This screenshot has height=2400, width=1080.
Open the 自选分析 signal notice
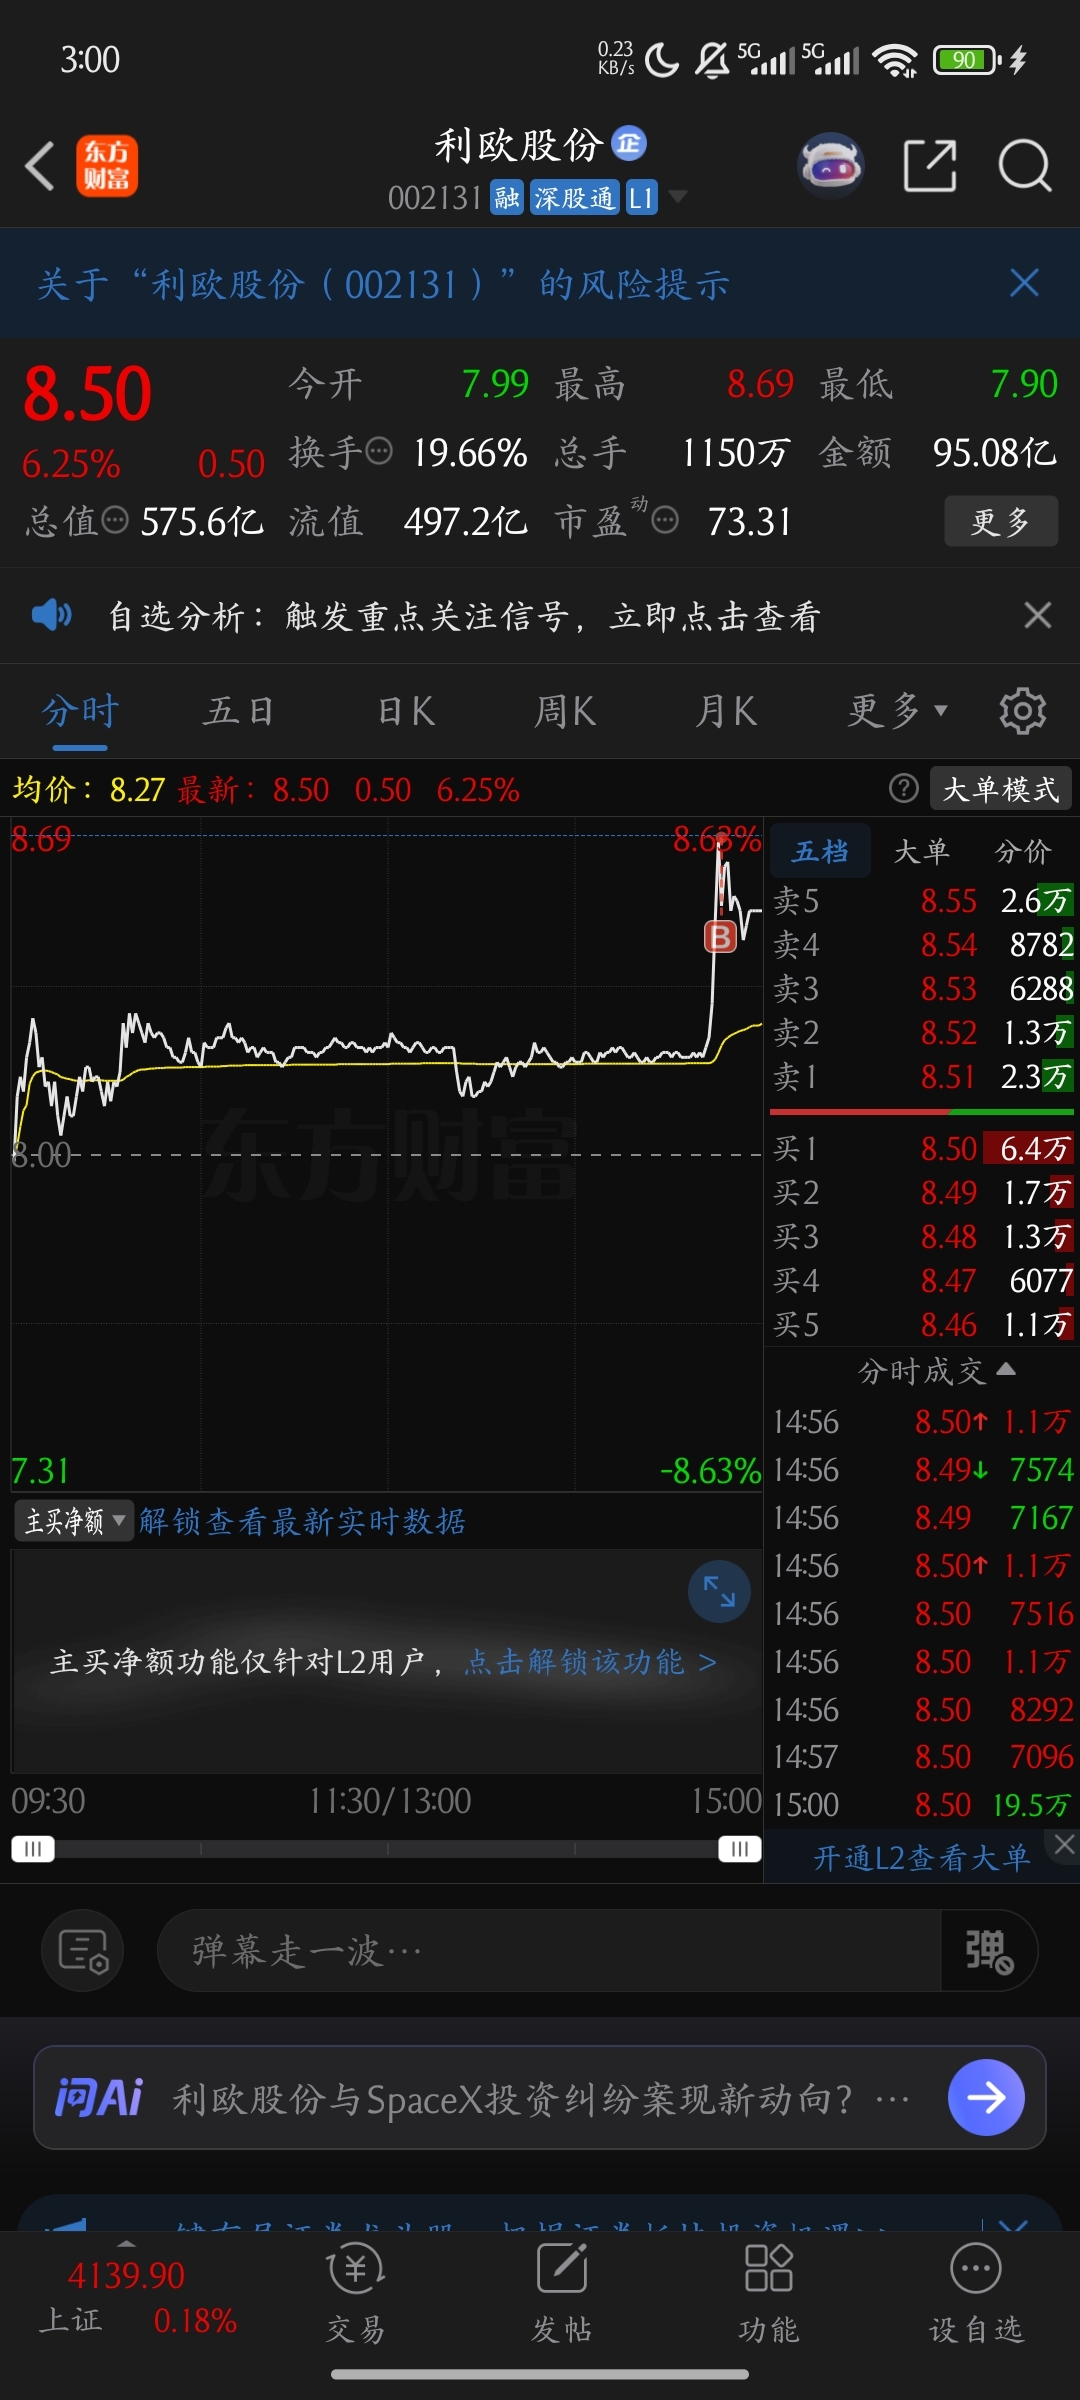464,616
